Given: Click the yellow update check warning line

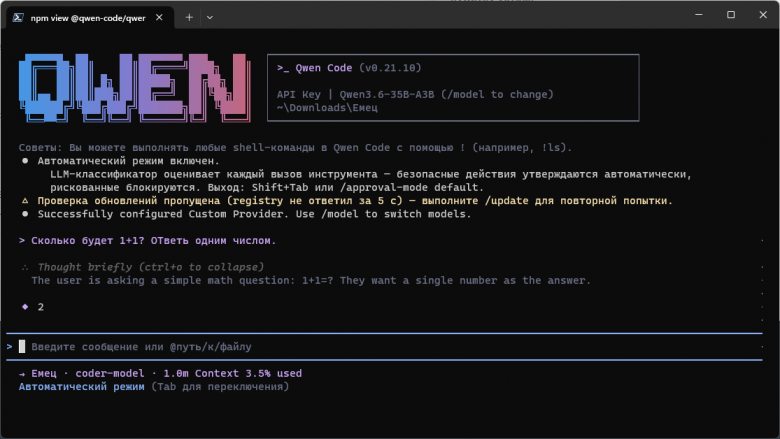Looking at the screenshot, I should 355,201.
